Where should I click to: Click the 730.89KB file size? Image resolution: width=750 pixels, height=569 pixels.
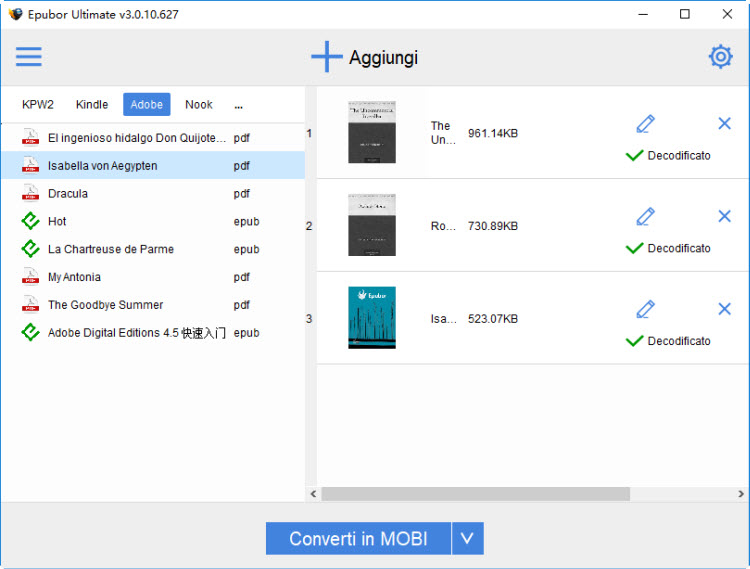pyautogui.click(x=493, y=226)
